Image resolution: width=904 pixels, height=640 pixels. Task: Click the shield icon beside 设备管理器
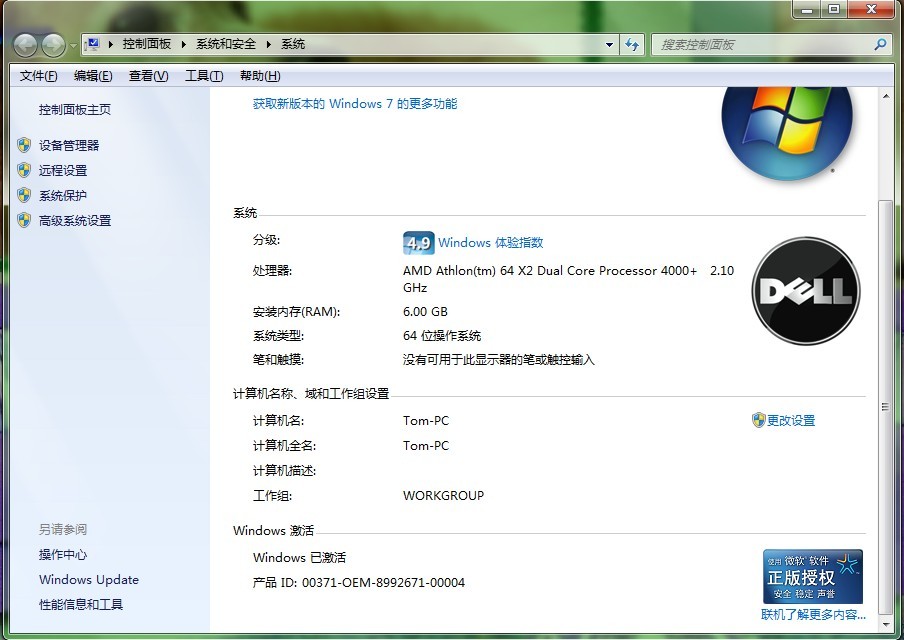24,145
